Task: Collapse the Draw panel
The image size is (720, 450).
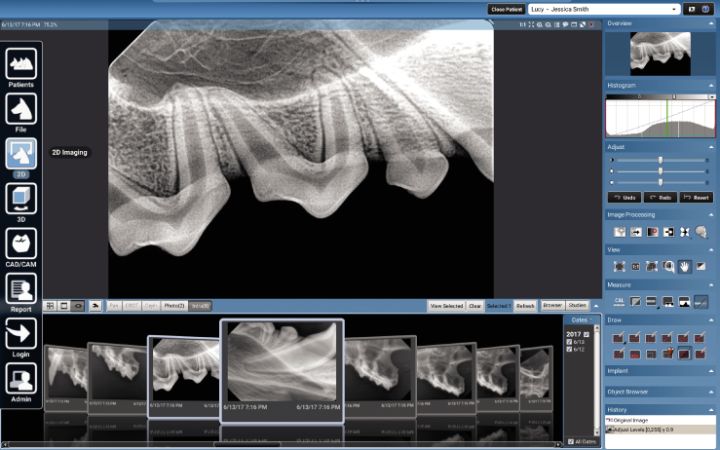Action: point(711,320)
